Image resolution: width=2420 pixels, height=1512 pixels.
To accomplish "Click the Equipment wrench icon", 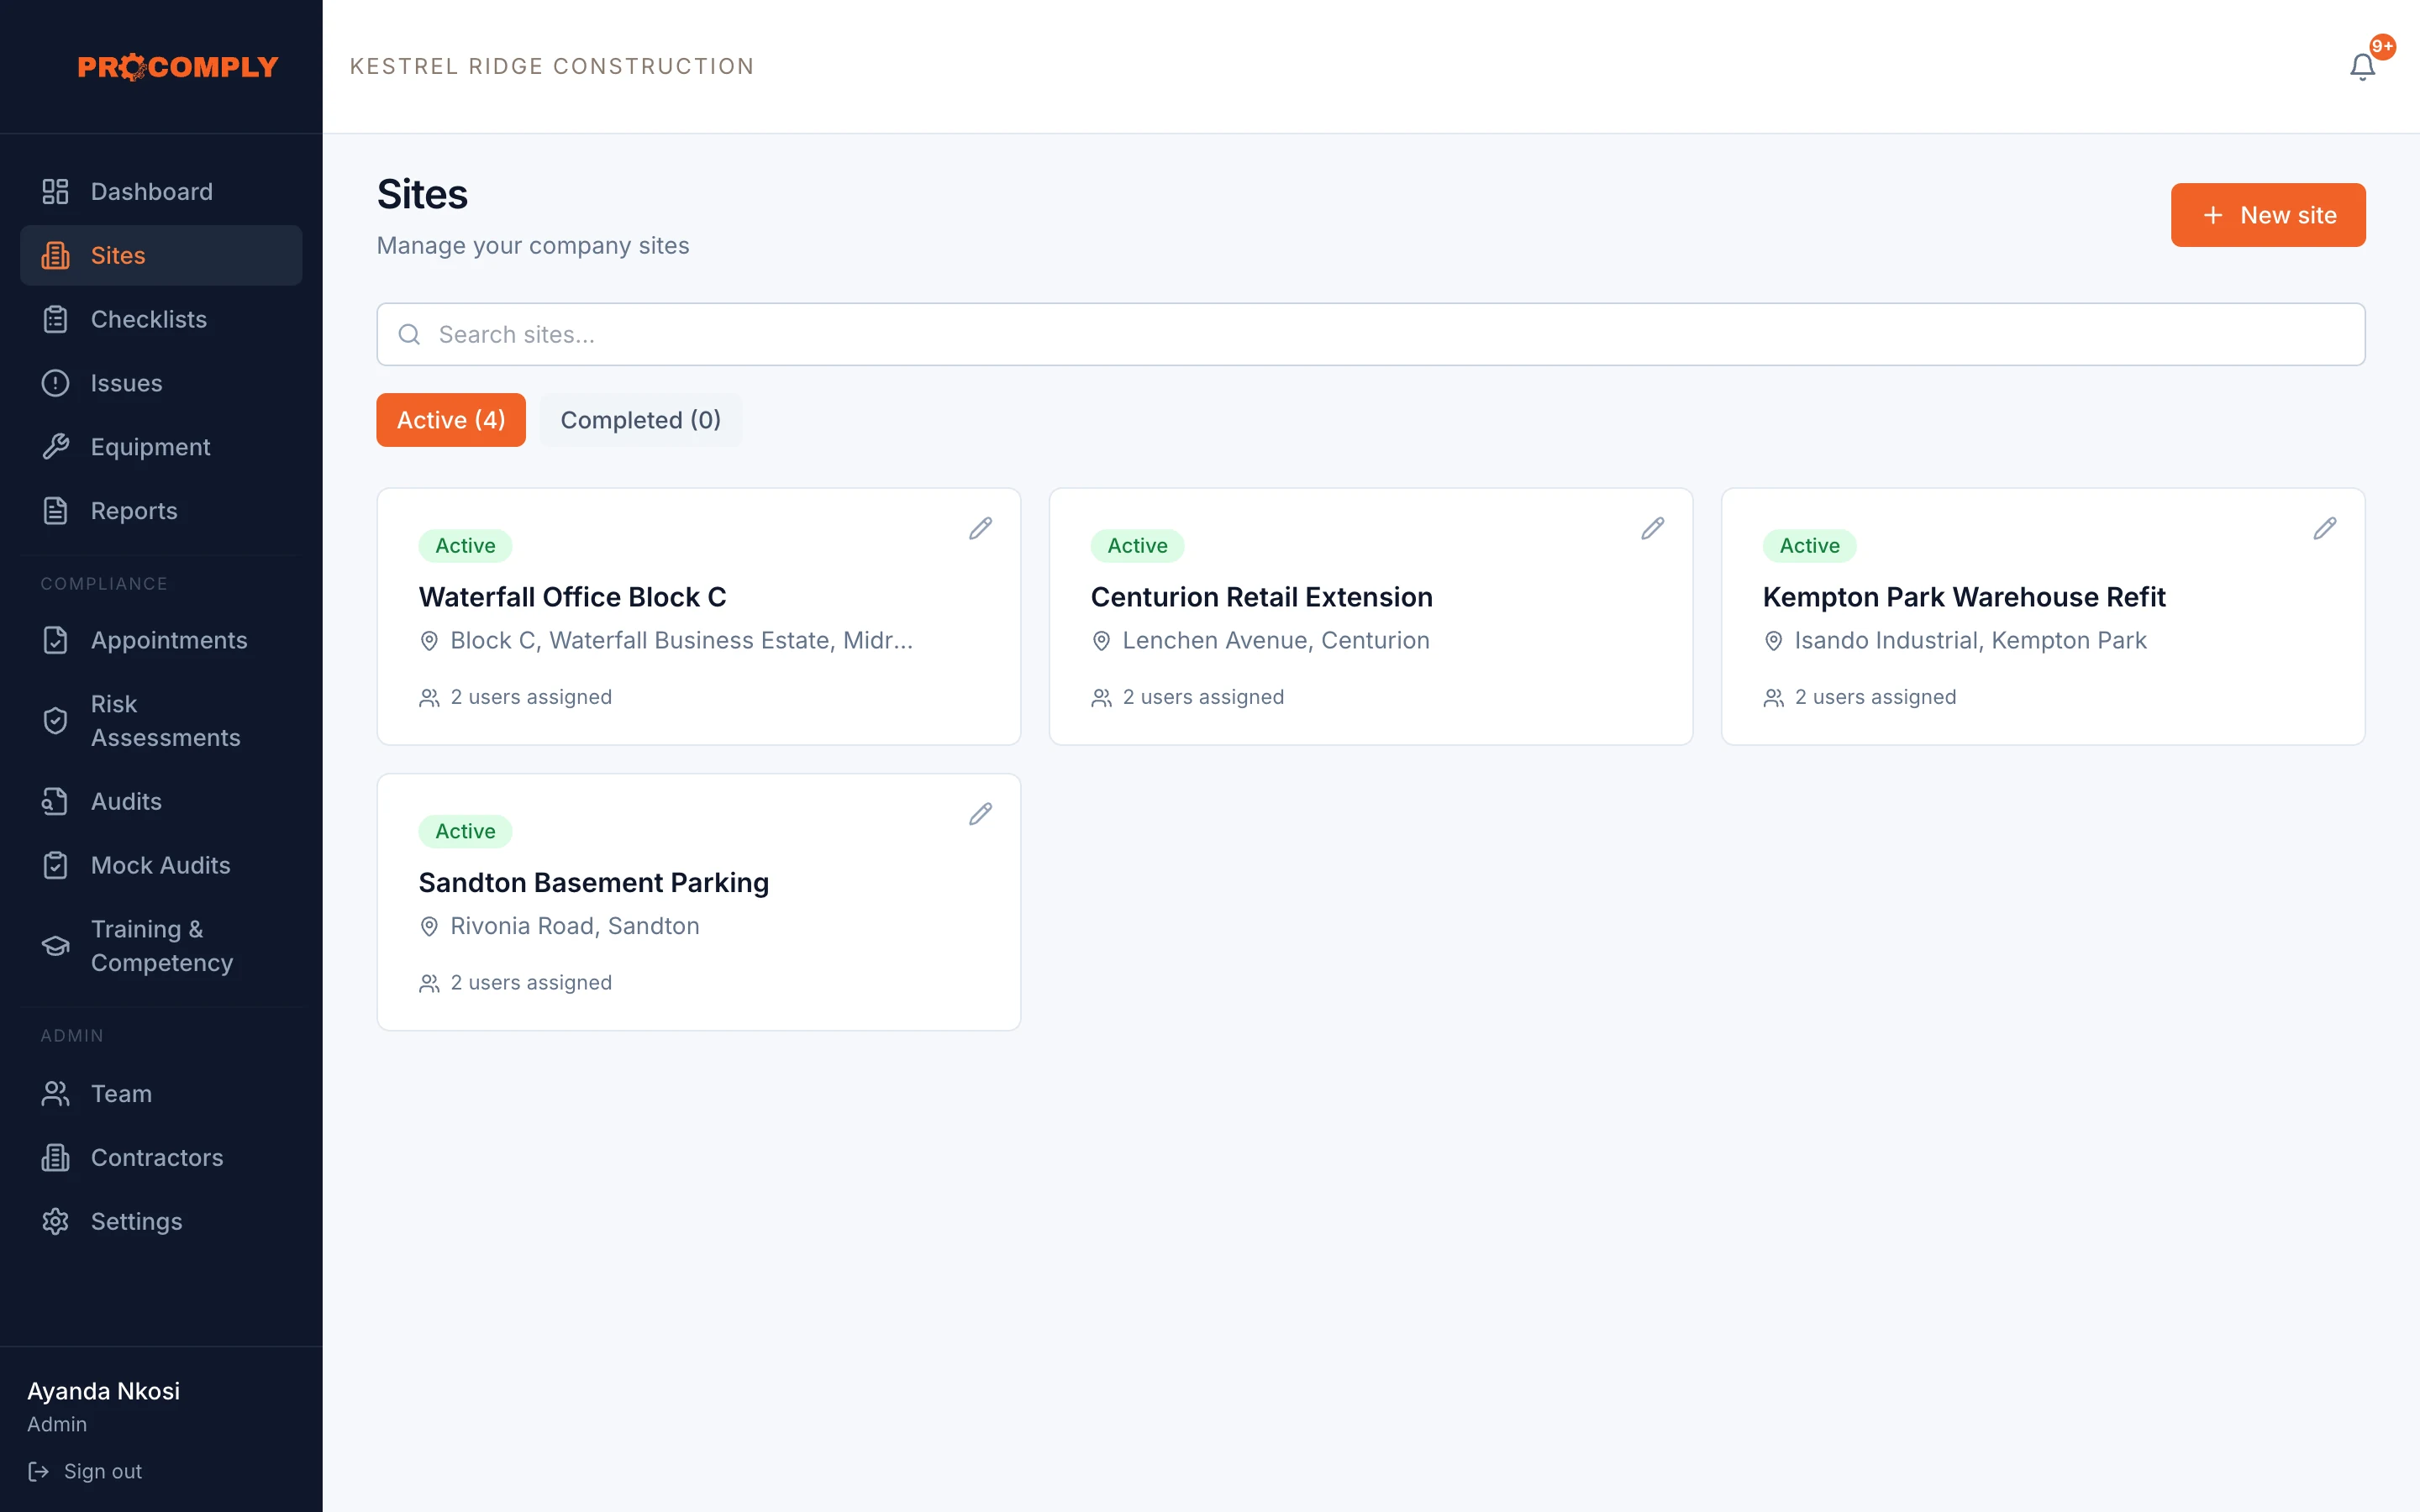I will [x=55, y=447].
